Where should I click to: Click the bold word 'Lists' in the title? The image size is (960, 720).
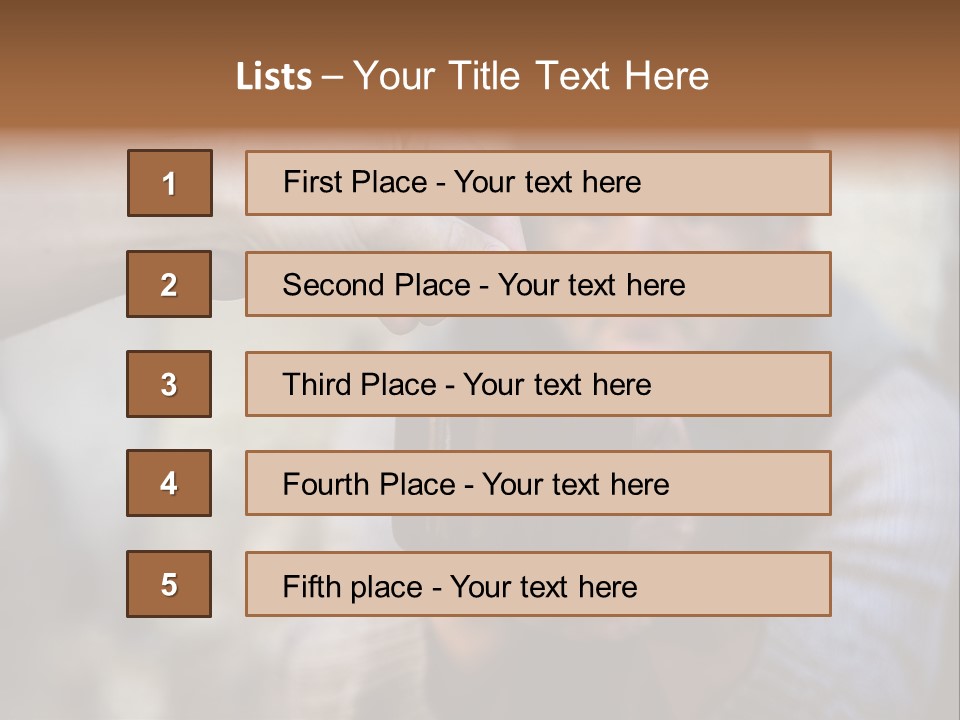[274, 76]
